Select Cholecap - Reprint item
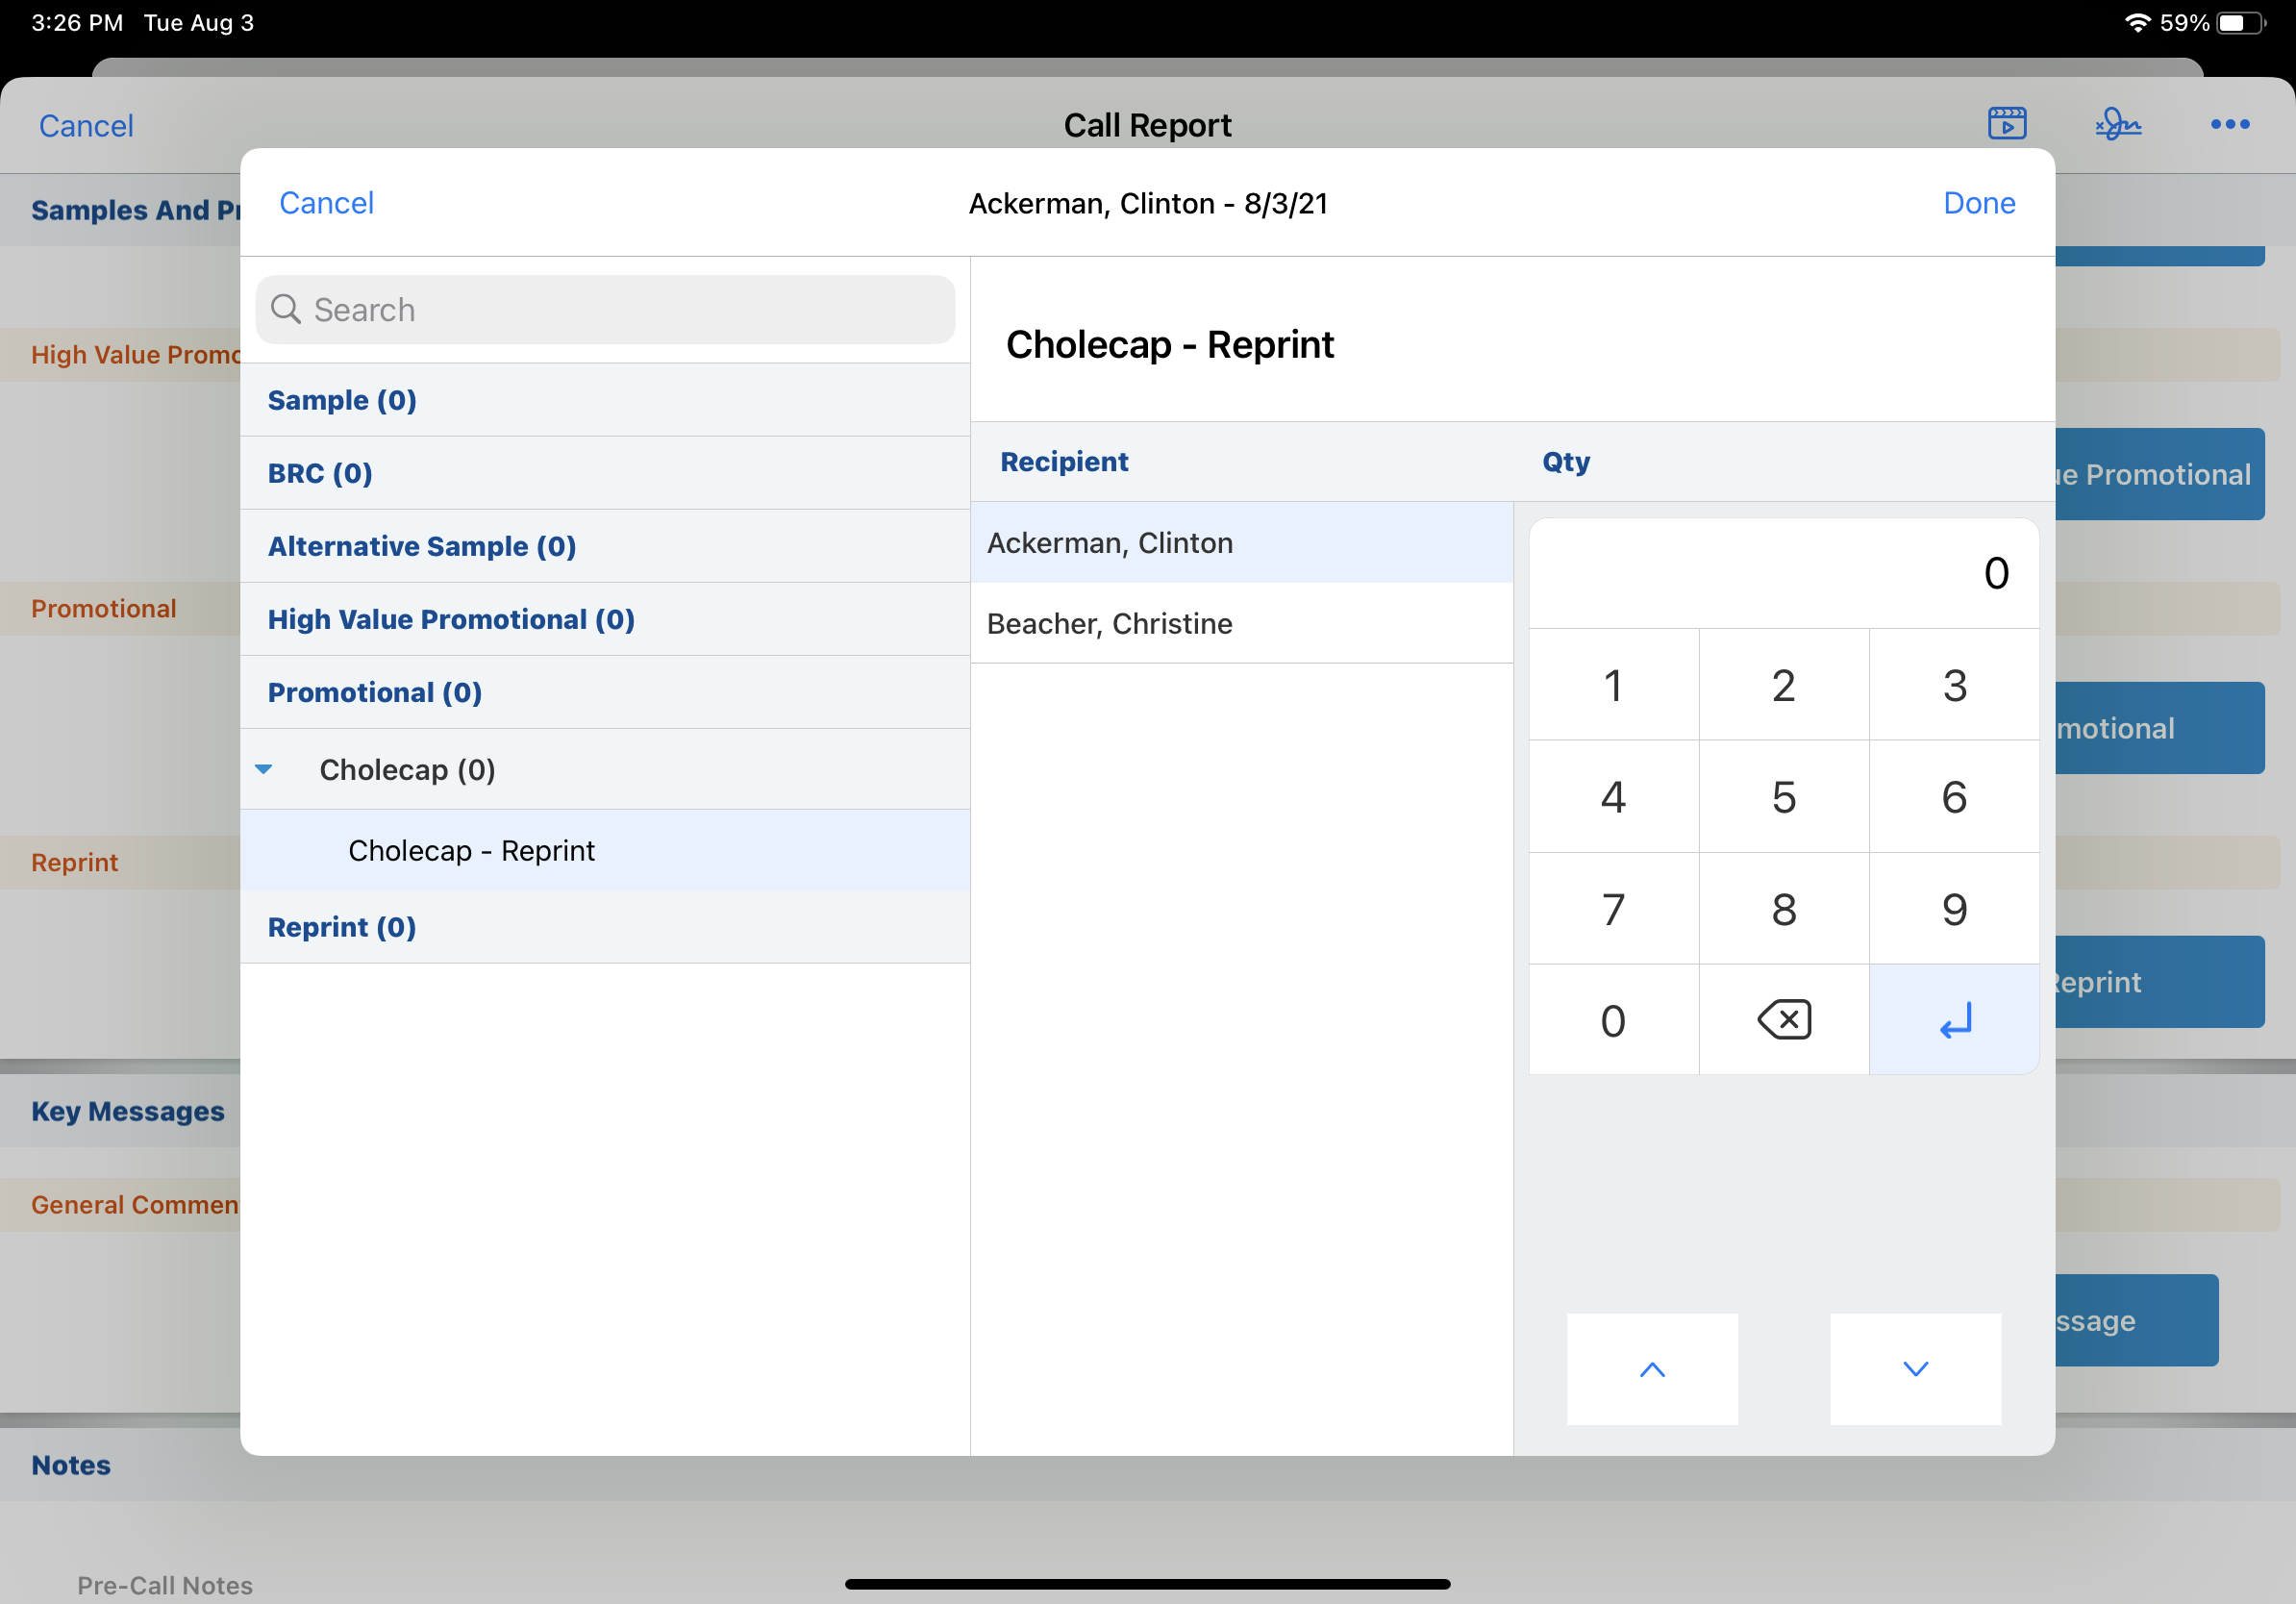The width and height of the screenshot is (2296, 1604). pos(471,850)
